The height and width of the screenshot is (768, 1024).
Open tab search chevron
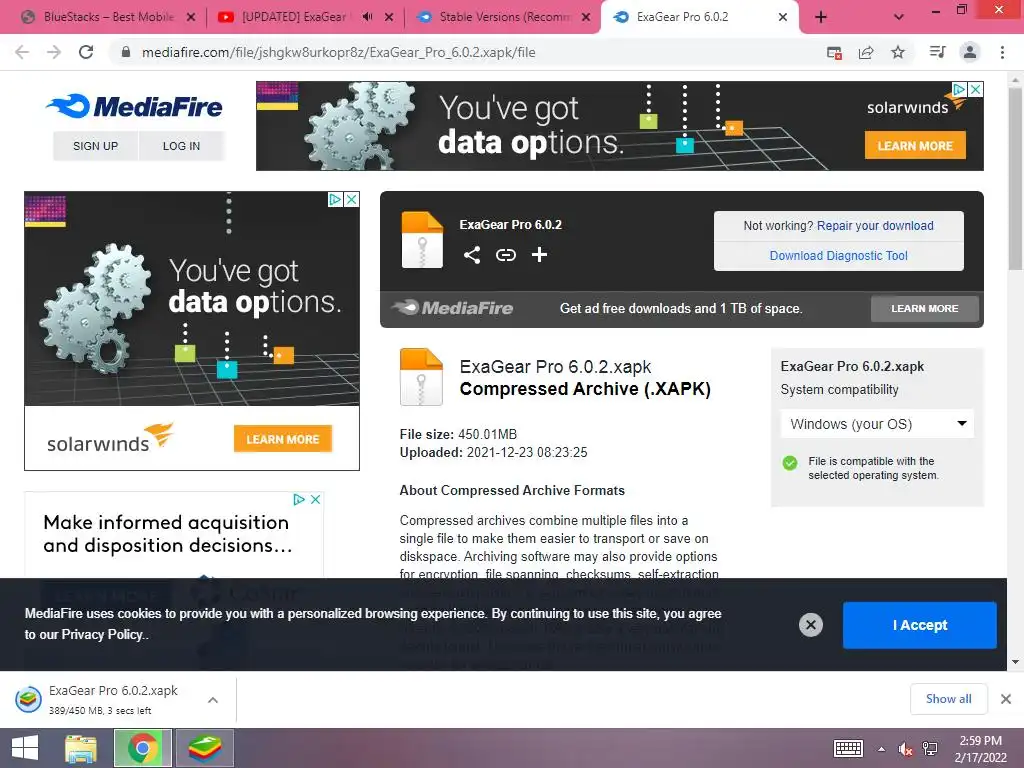point(899,18)
